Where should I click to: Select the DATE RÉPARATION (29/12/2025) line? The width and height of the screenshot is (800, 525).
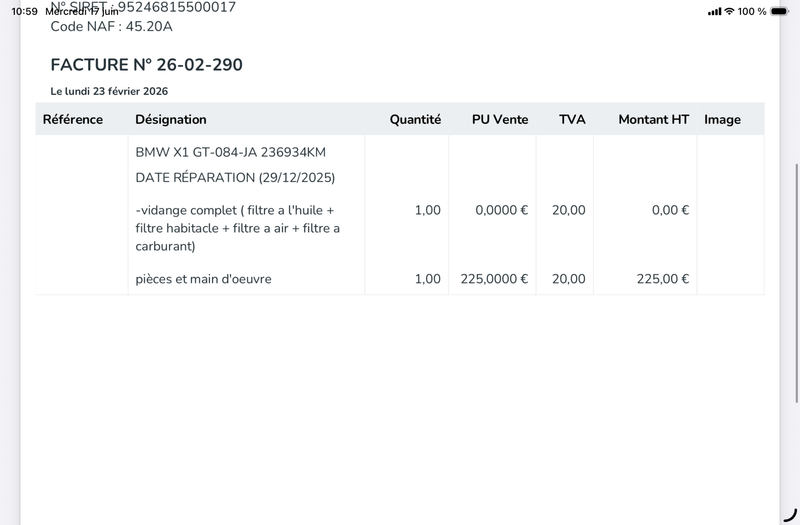[x=235, y=178]
